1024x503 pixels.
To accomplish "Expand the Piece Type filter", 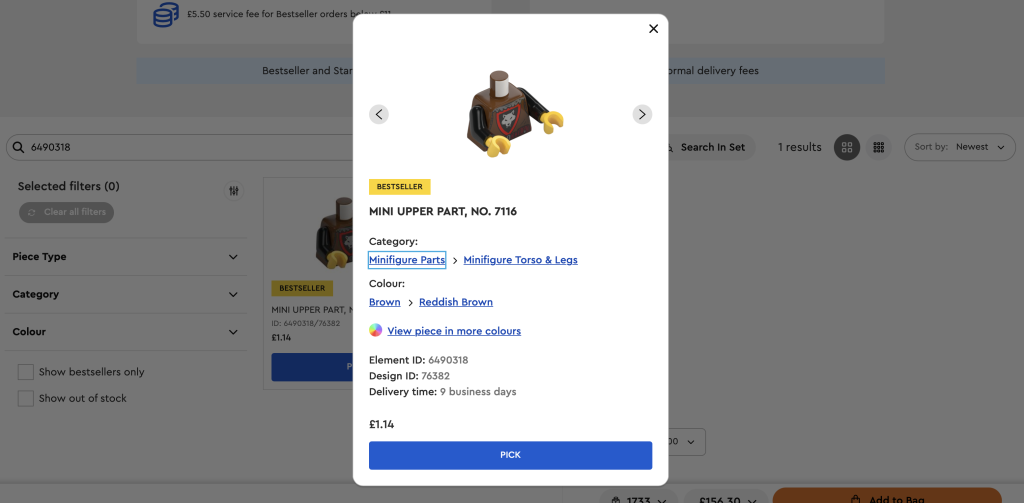I will pyautogui.click(x=125, y=257).
